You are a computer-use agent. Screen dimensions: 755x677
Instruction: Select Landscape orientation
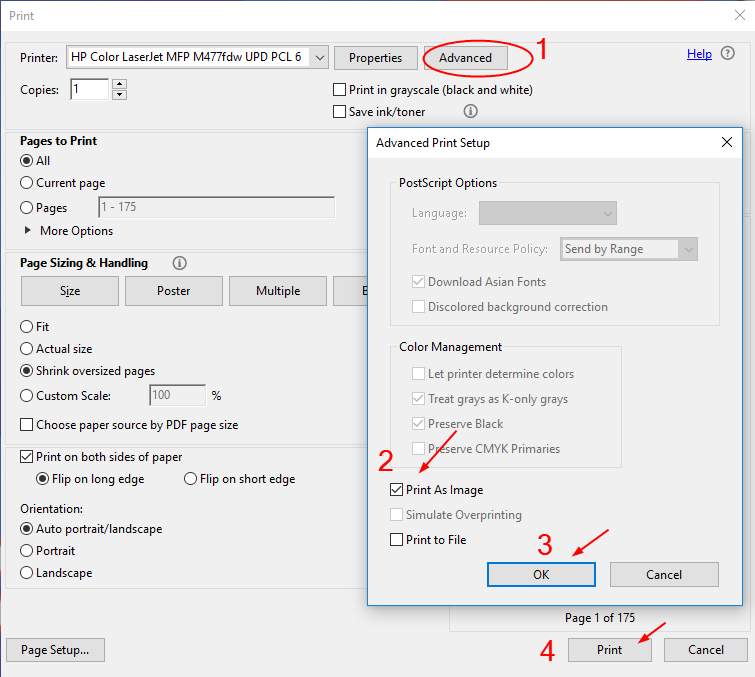(27, 573)
